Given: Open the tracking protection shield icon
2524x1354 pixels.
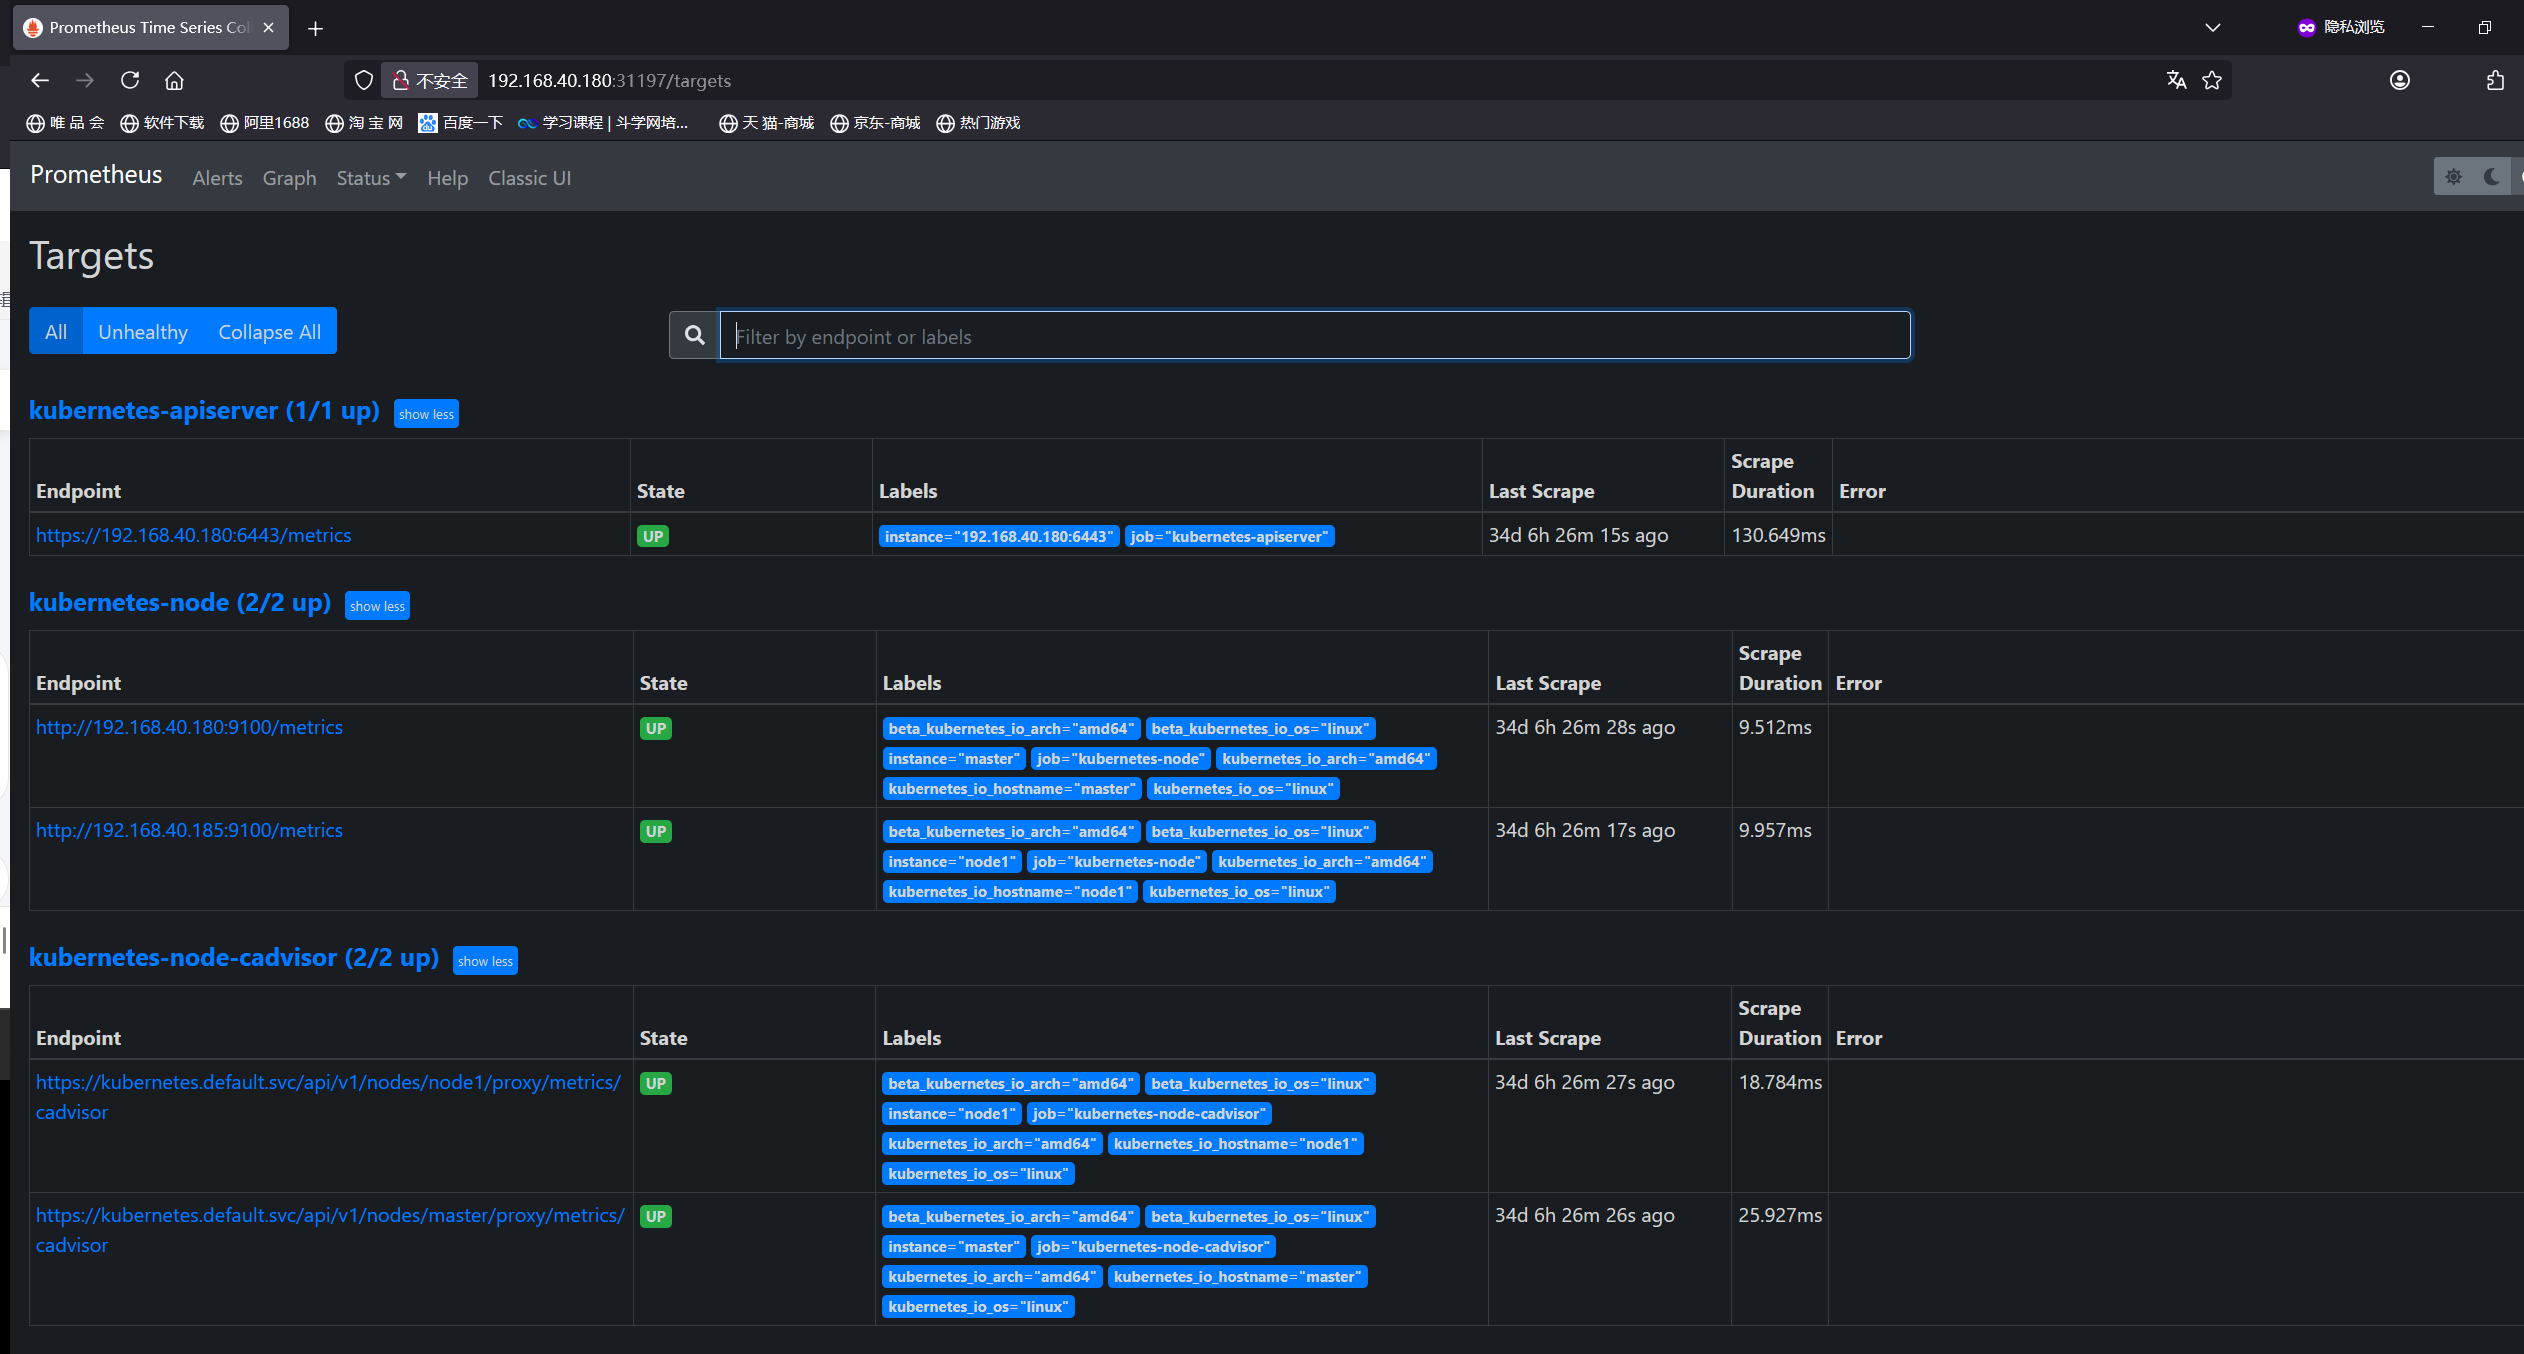Looking at the screenshot, I should (364, 80).
